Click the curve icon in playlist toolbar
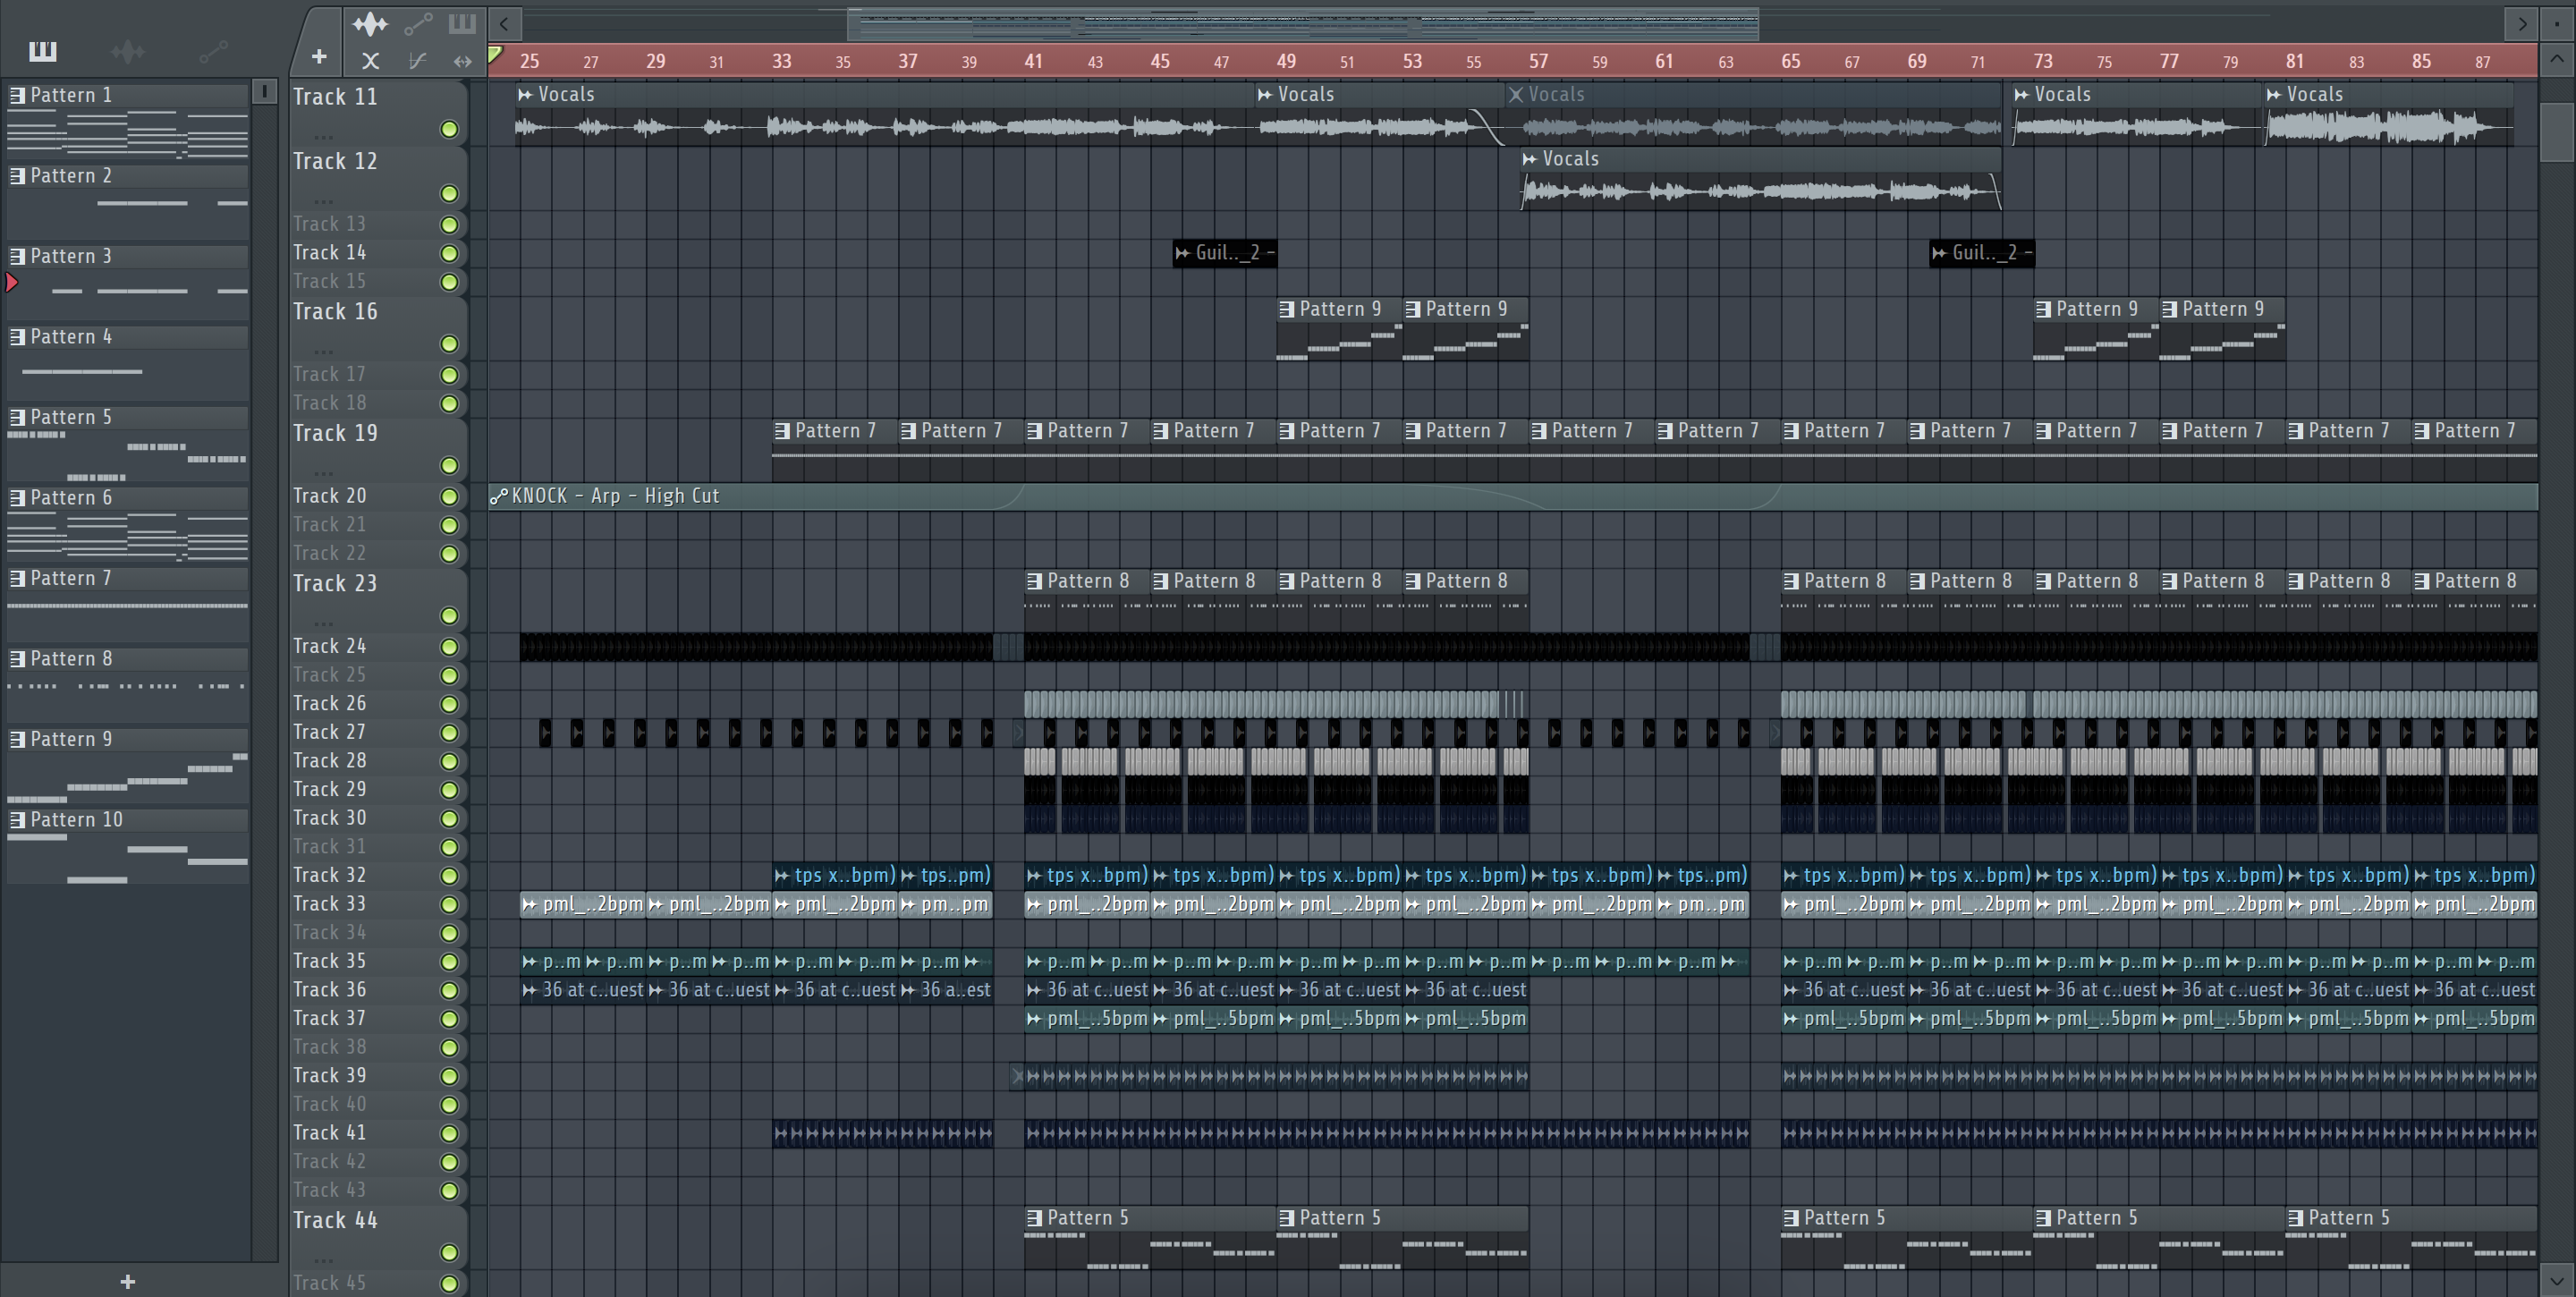This screenshot has height=1297, width=2576. coord(418,61)
